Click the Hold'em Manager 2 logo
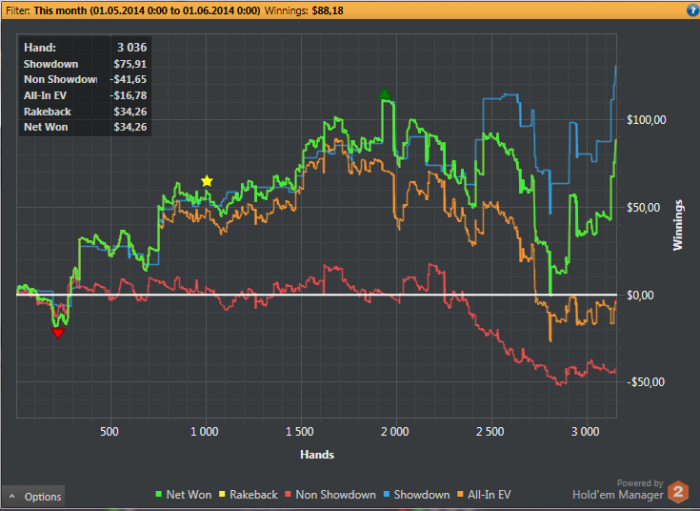This screenshot has width=700, height=511. [x=679, y=492]
